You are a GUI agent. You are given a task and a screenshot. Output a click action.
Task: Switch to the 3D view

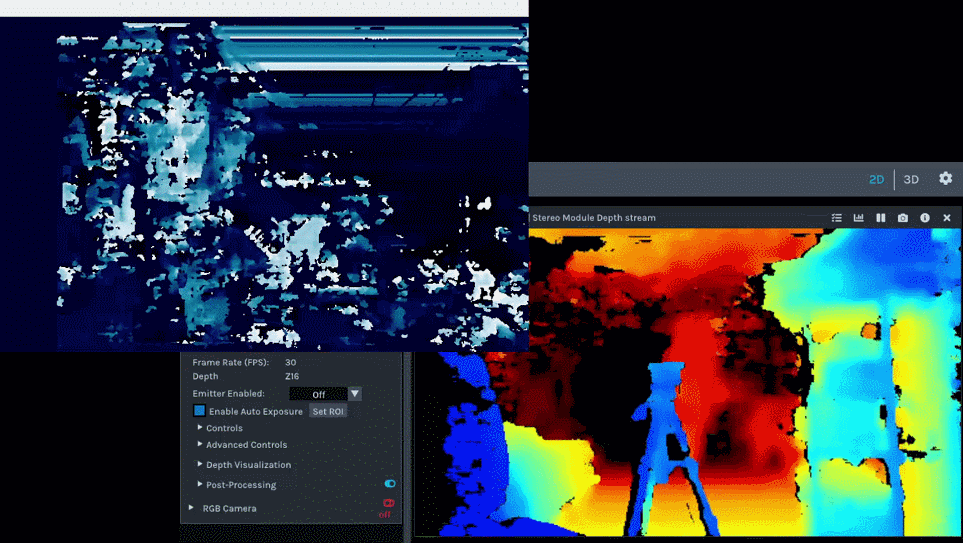(911, 180)
